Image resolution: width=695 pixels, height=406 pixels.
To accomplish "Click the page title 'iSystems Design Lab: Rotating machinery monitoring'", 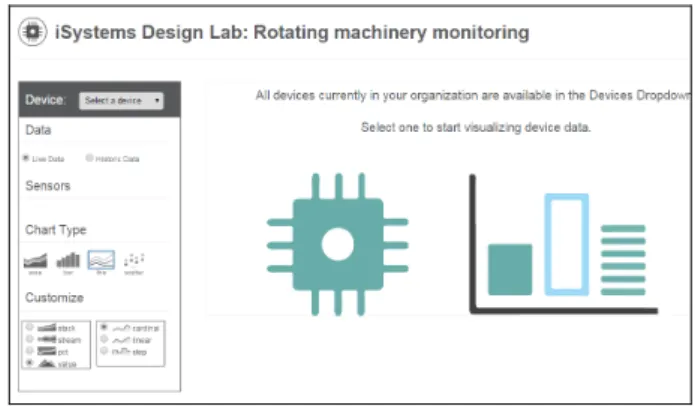I will tap(292, 32).
